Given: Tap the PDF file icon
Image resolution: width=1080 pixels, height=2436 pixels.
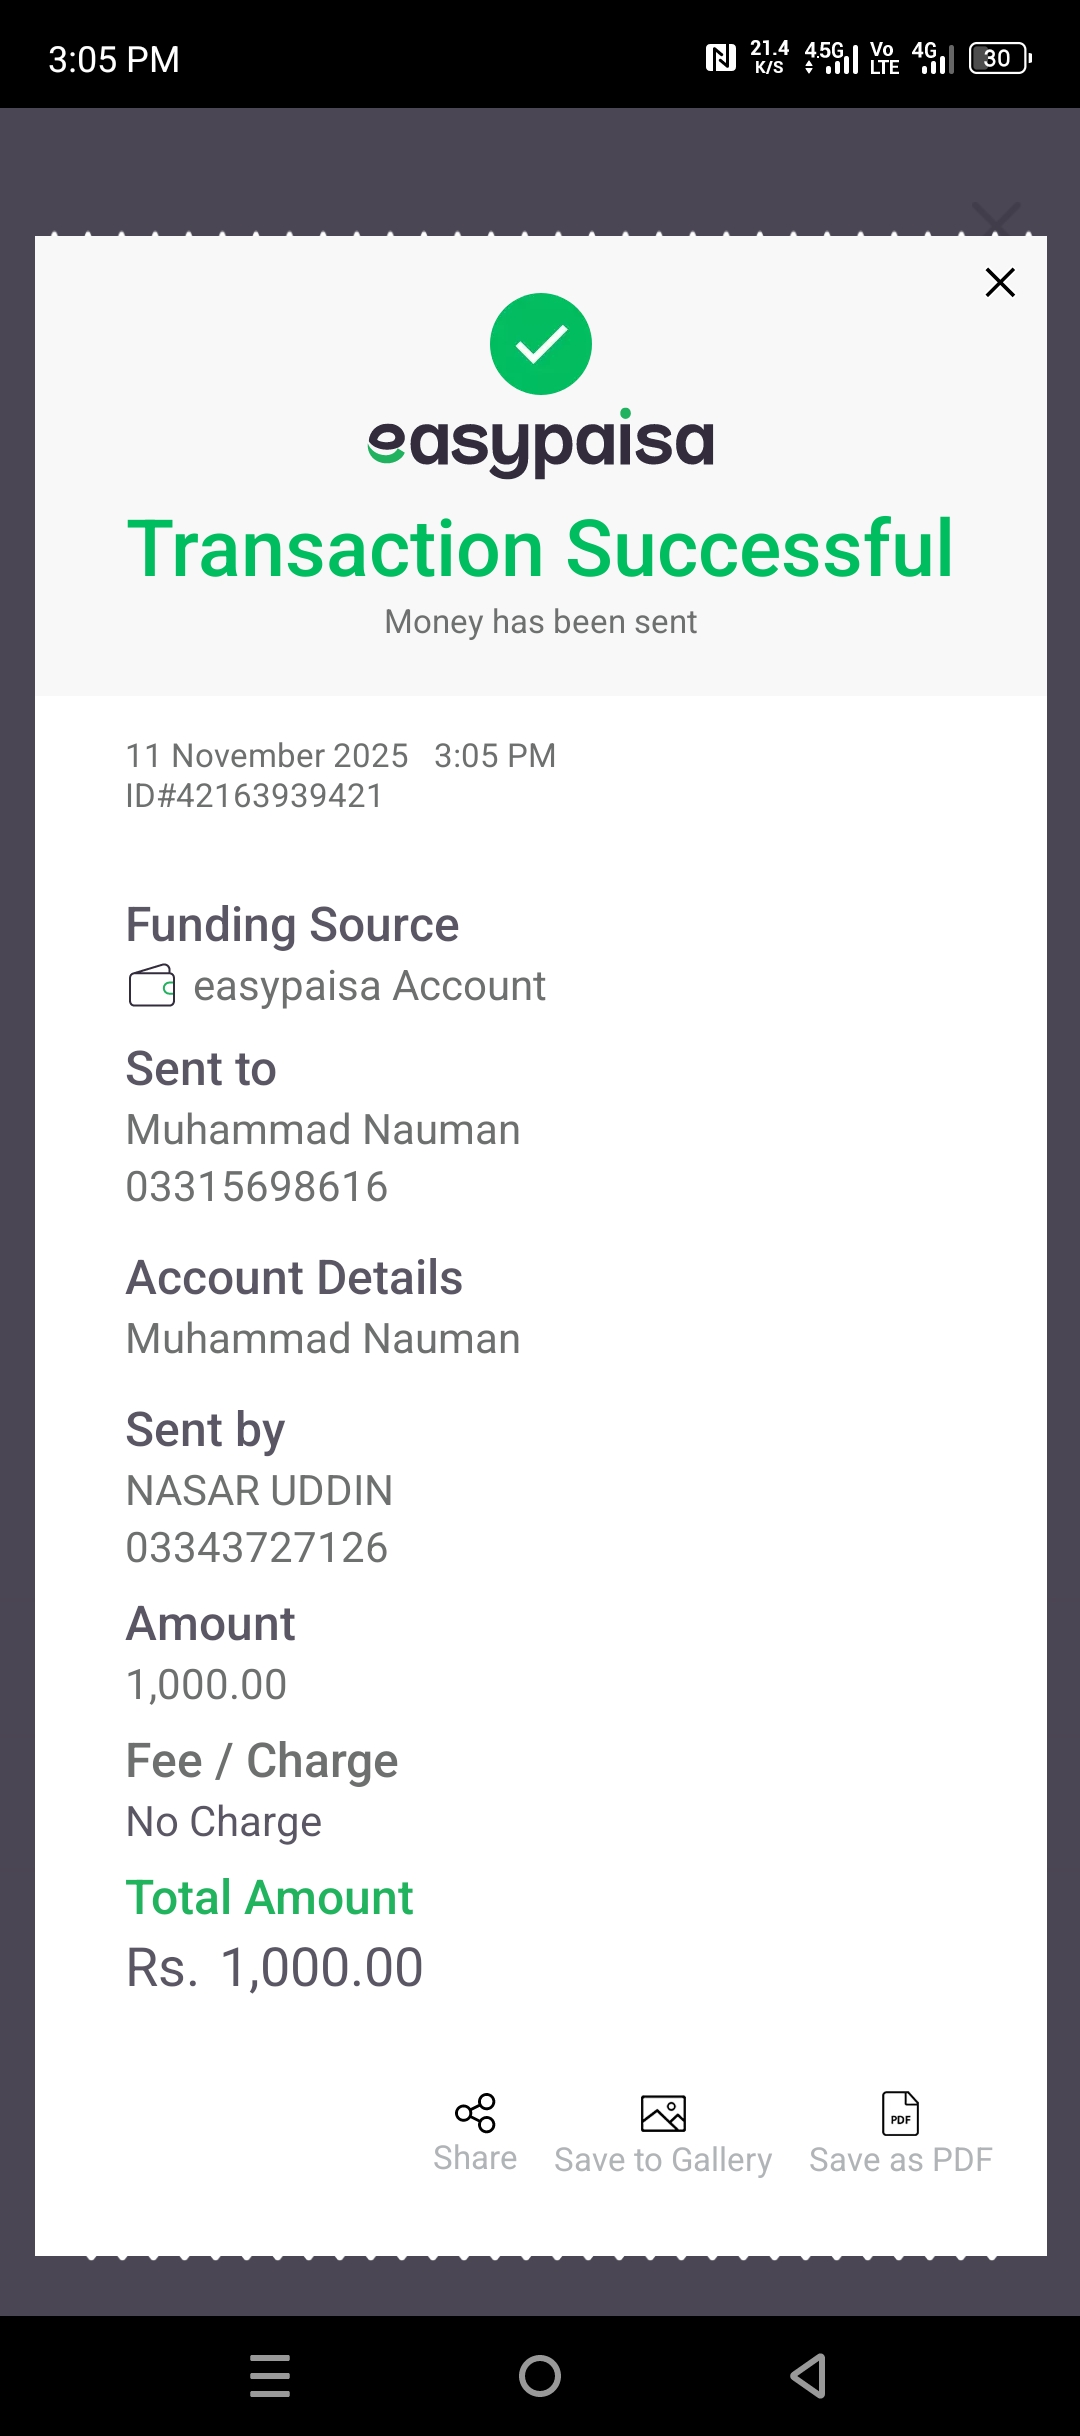Looking at the screenshot, I should pyautogui.click(x=900, y=2113).
